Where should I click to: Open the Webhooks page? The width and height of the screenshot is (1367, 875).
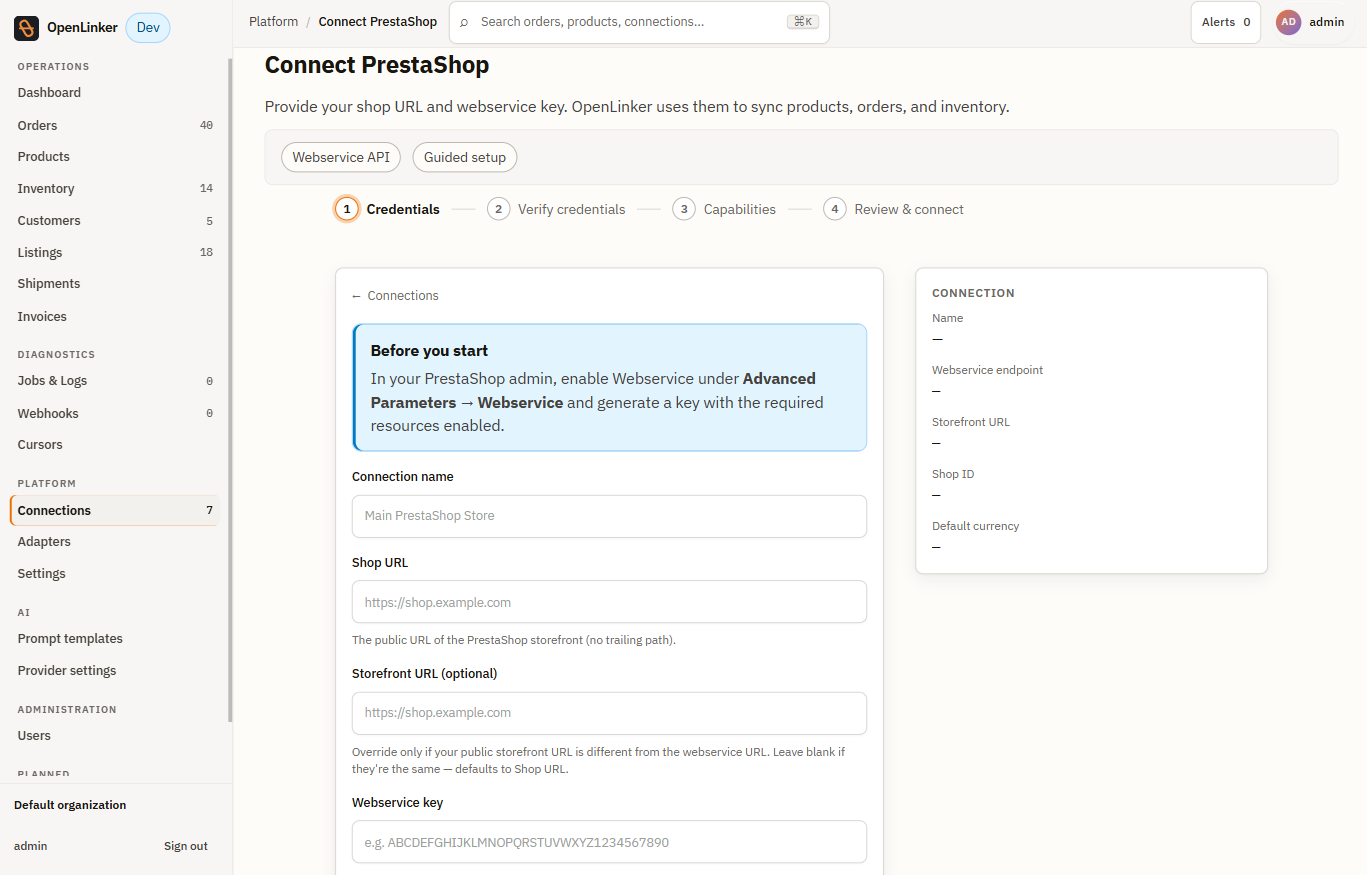tap(114, 414)
